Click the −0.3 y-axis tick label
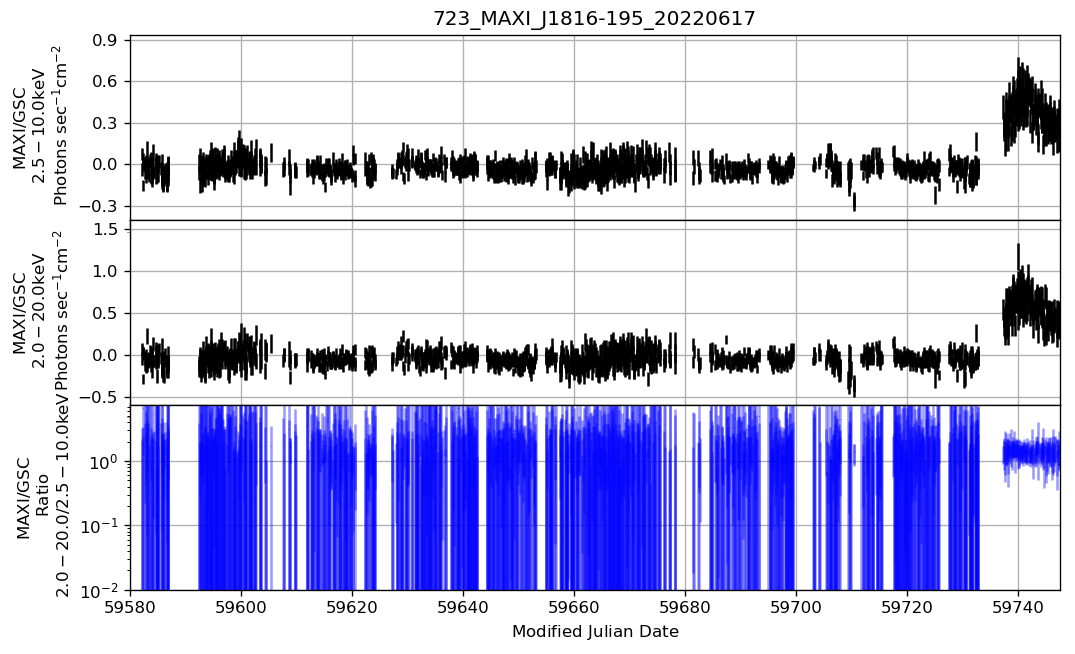The width and height of the screenshot is (1075, 654). (99, 206)
